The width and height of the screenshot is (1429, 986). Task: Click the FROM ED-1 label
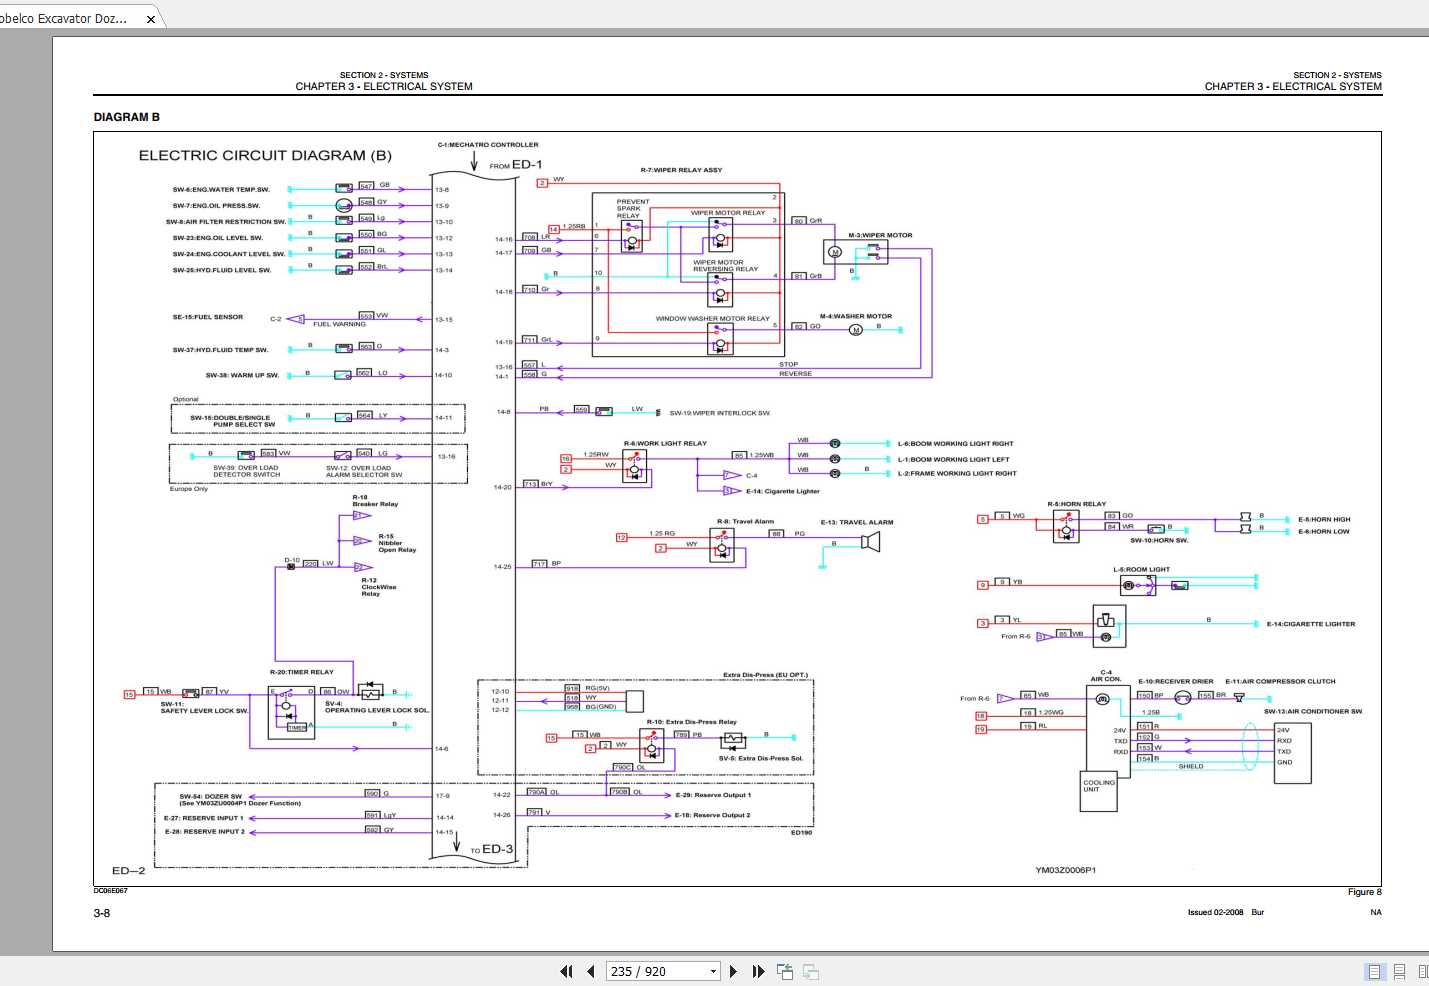[516, 165]
